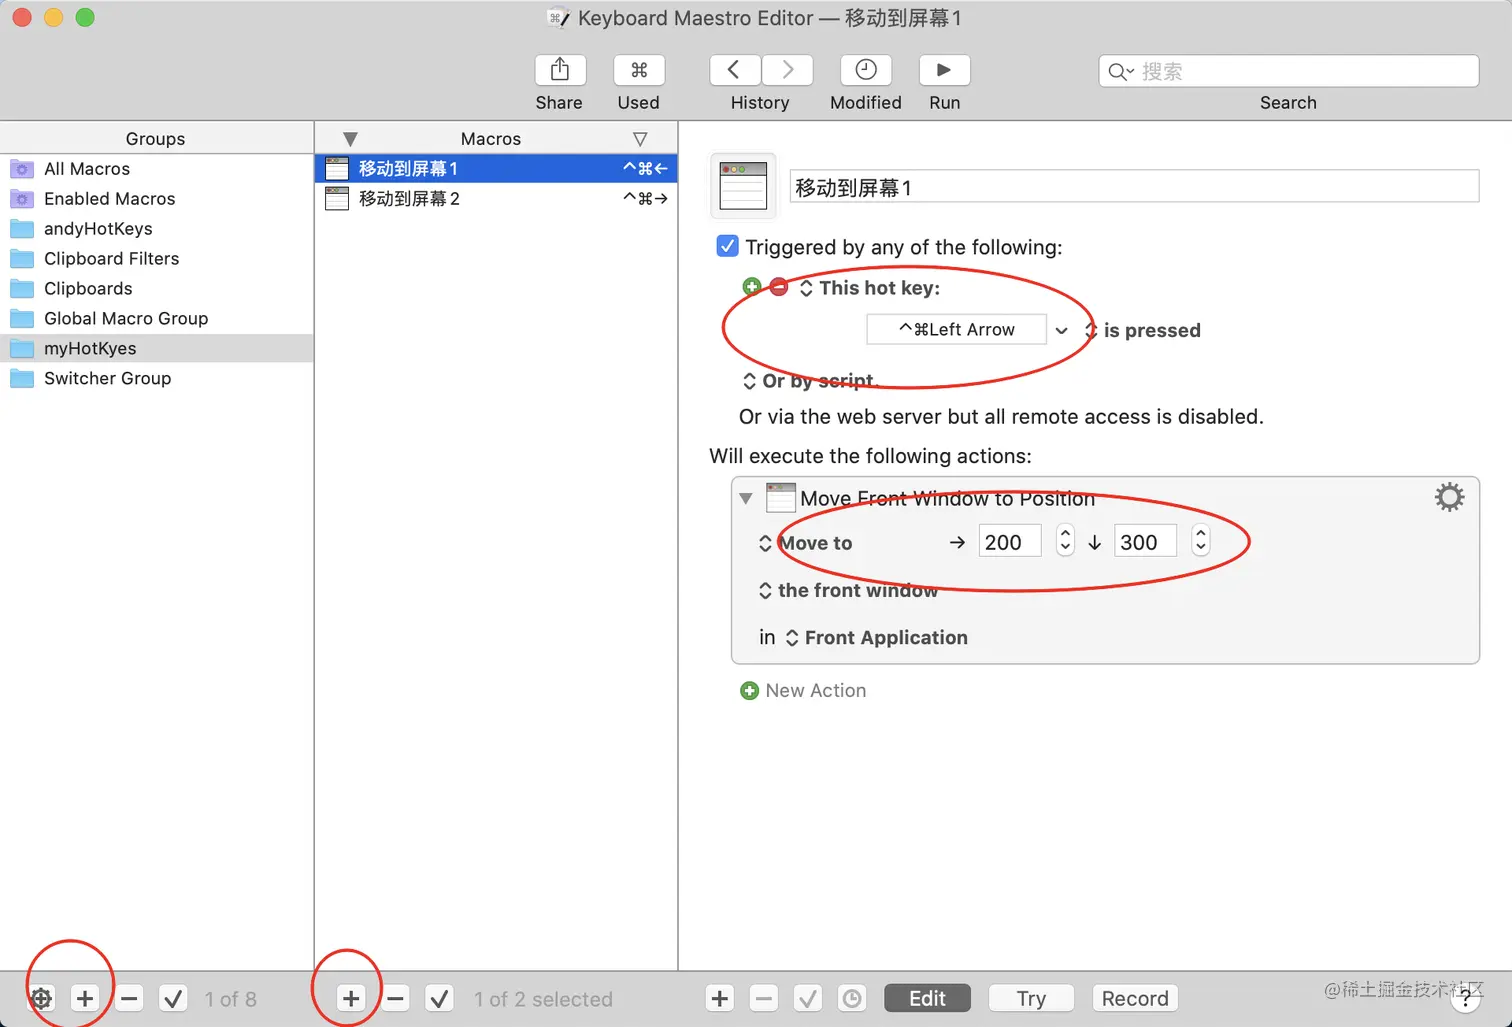Screen dimensions: 1512x1027
Task: Select macro 移动到屏幕2 in list
Action: [x=496, y=199]
